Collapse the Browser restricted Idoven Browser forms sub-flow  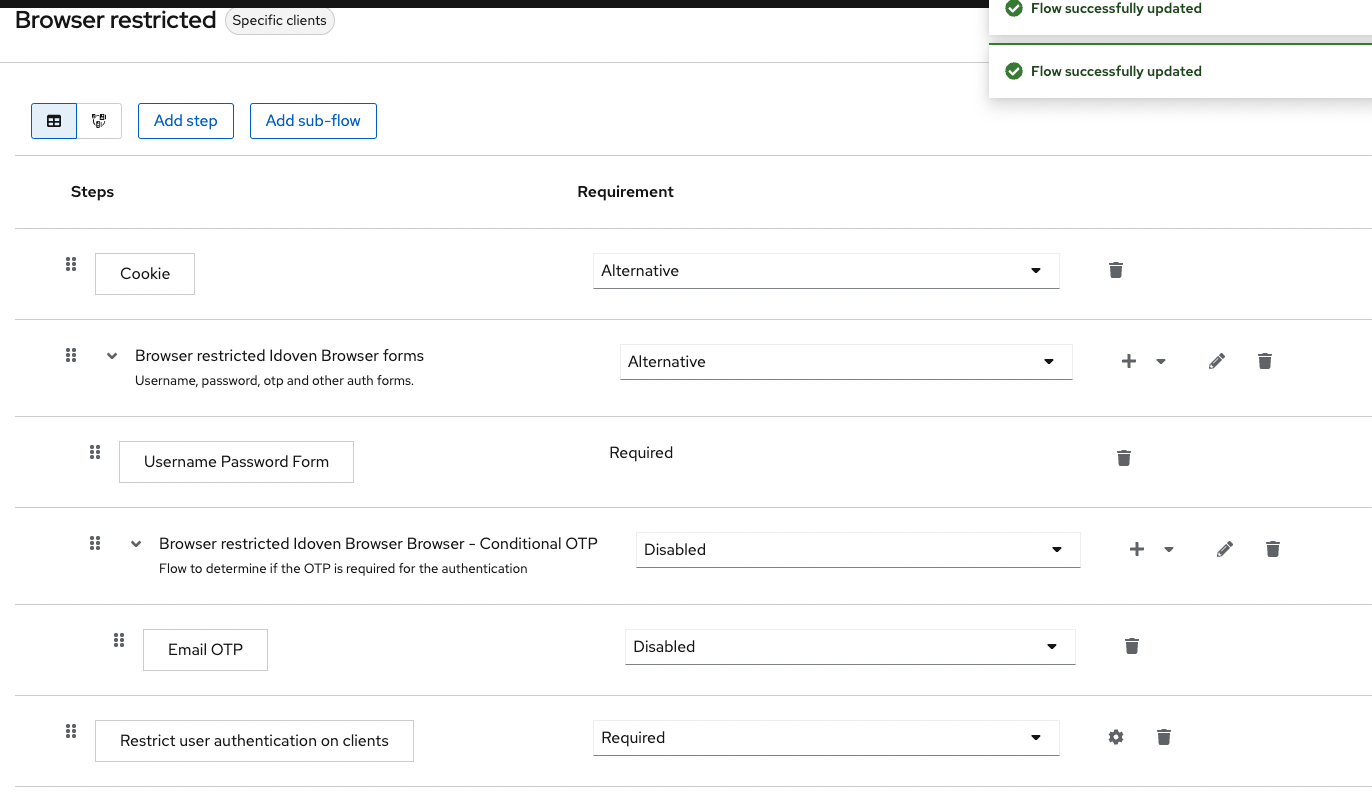(x=111, y=355)
